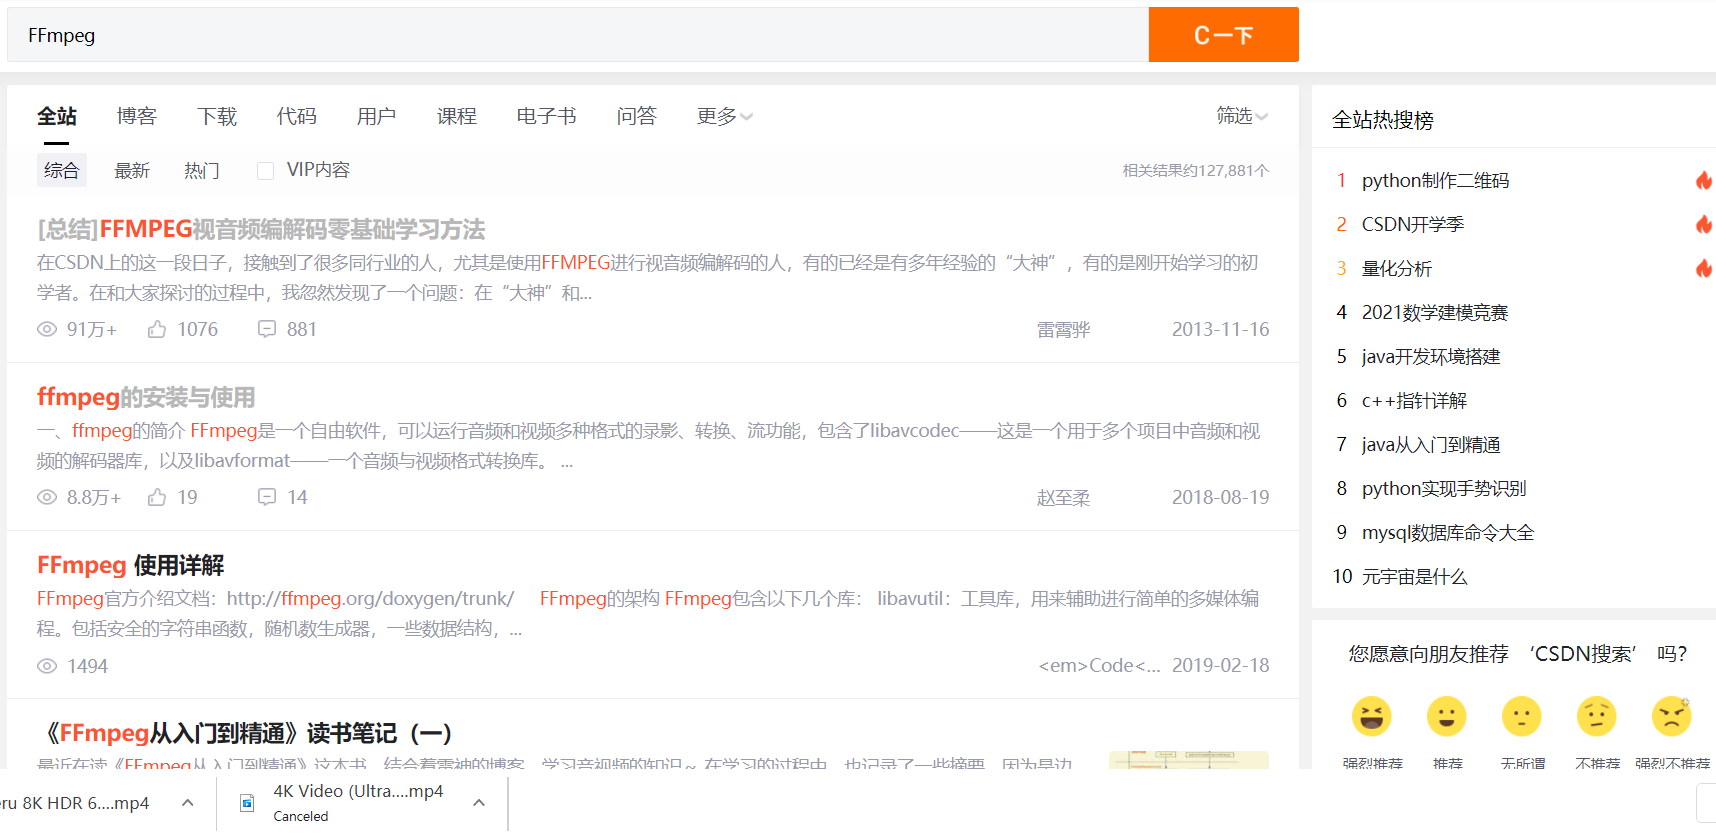Open hot search 元宇宙是什么

1414,576
